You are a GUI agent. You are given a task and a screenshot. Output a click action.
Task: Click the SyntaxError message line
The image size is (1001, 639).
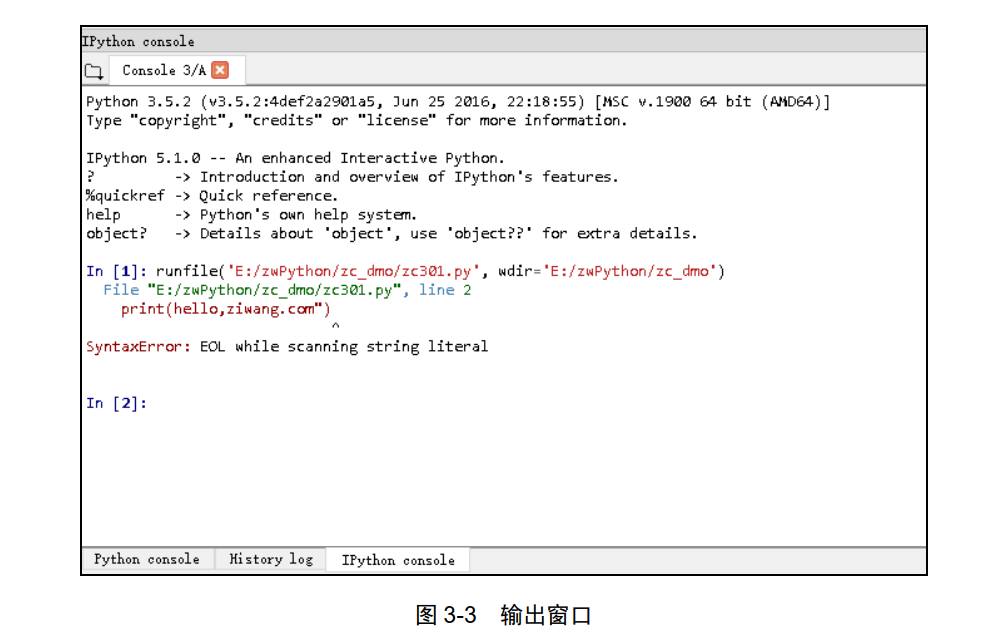[287, 347]
